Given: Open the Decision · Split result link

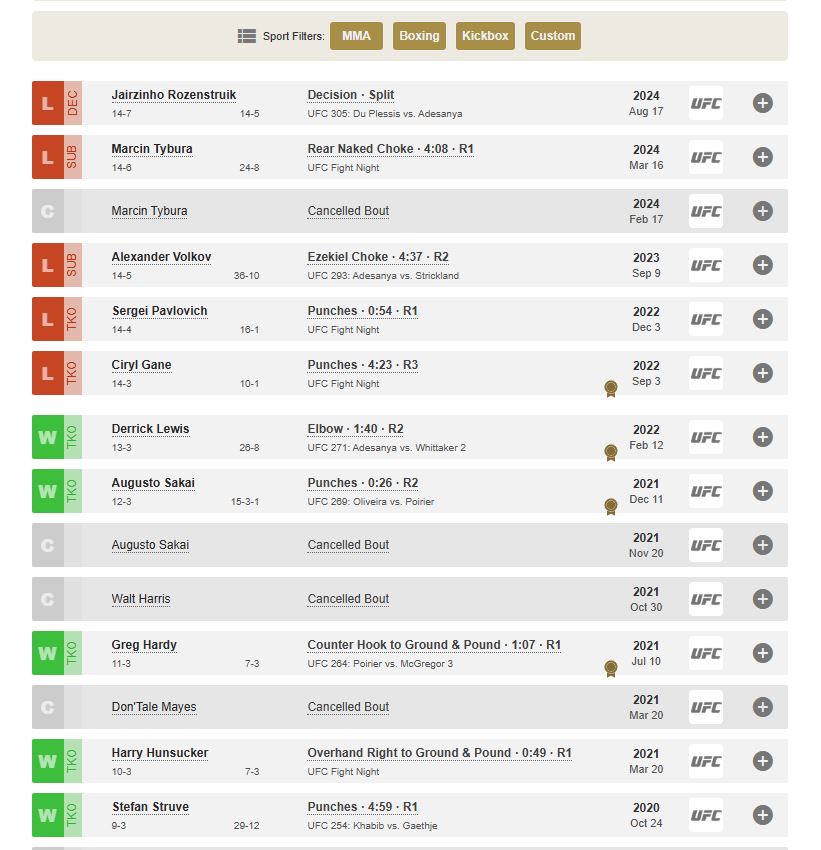Looking at the screenshot, I should click(351, 95).
